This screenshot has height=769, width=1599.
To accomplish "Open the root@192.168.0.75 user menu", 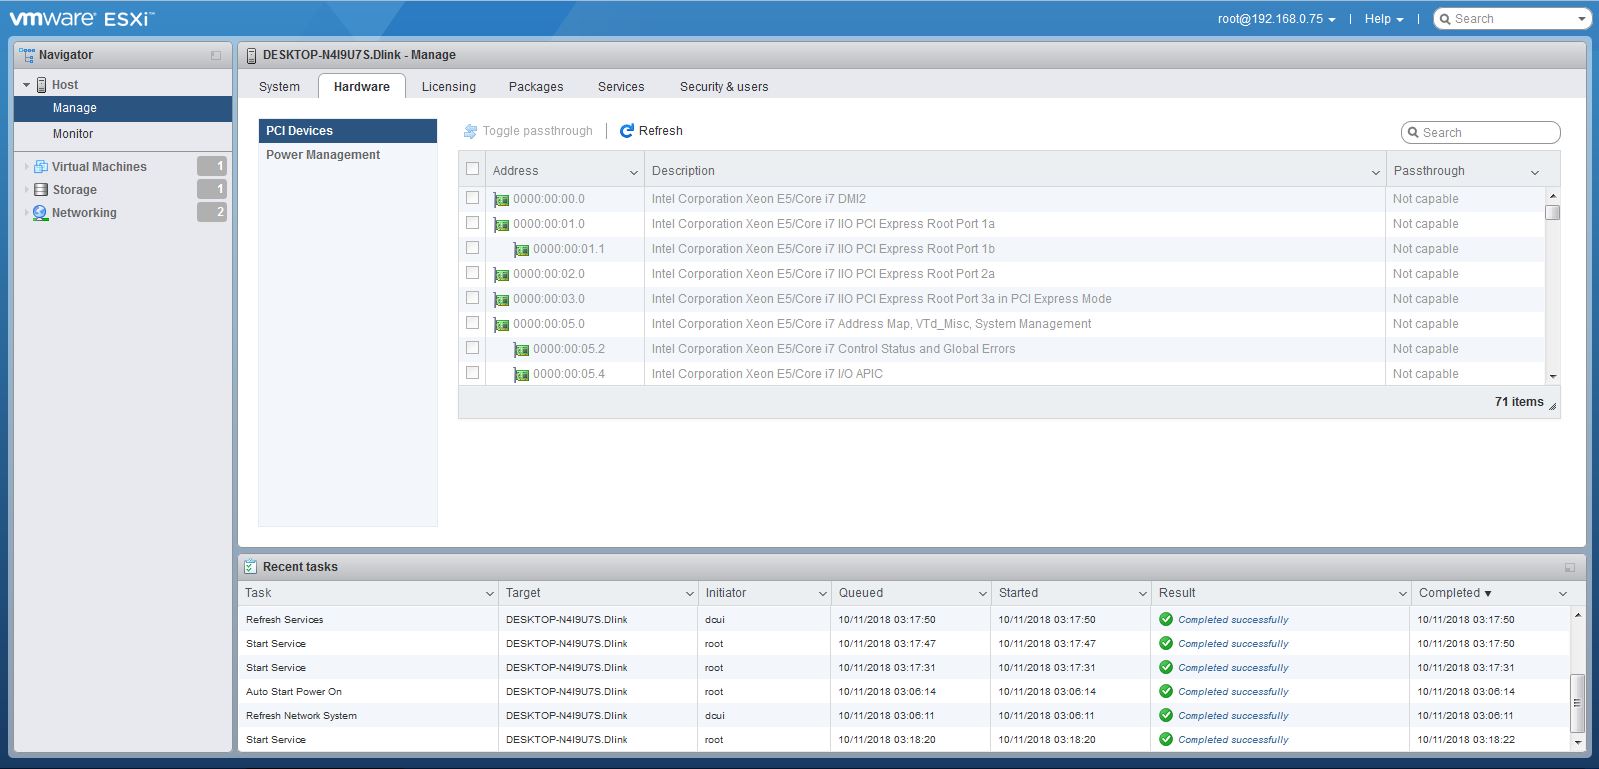I will [x=1276, y=19].
